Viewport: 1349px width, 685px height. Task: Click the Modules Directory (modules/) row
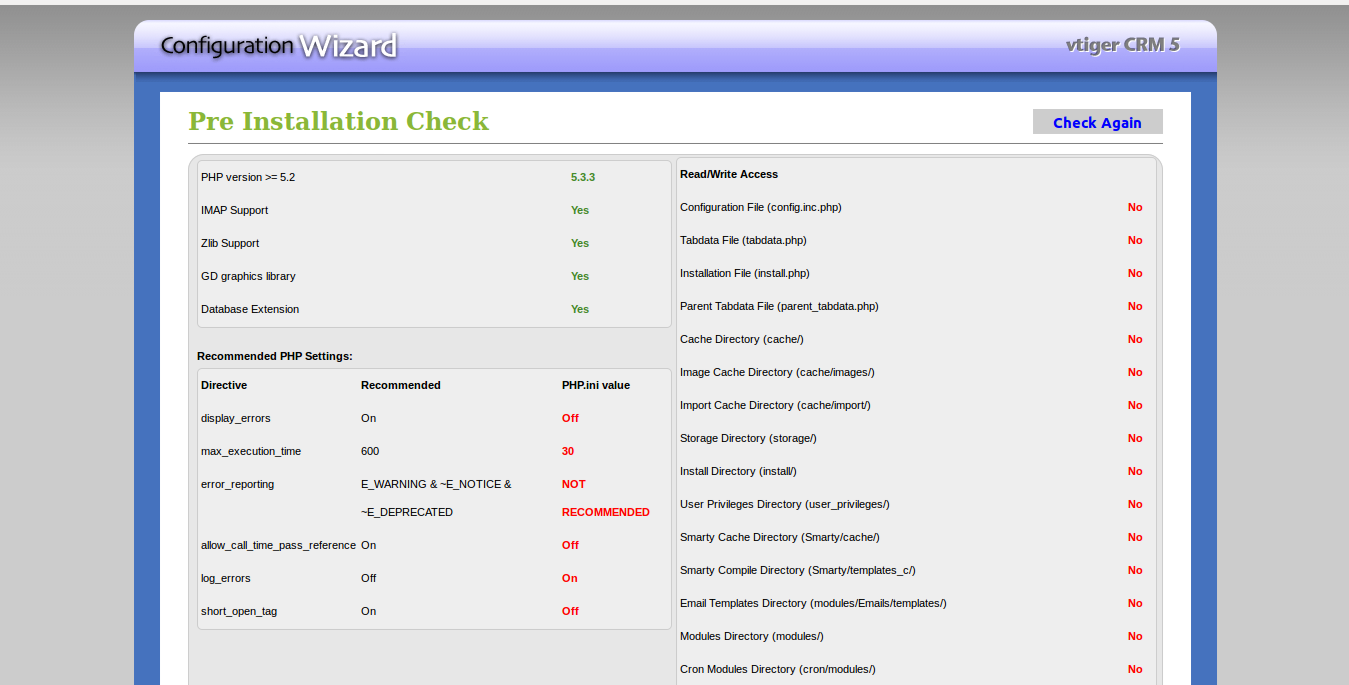pos(916,636)
